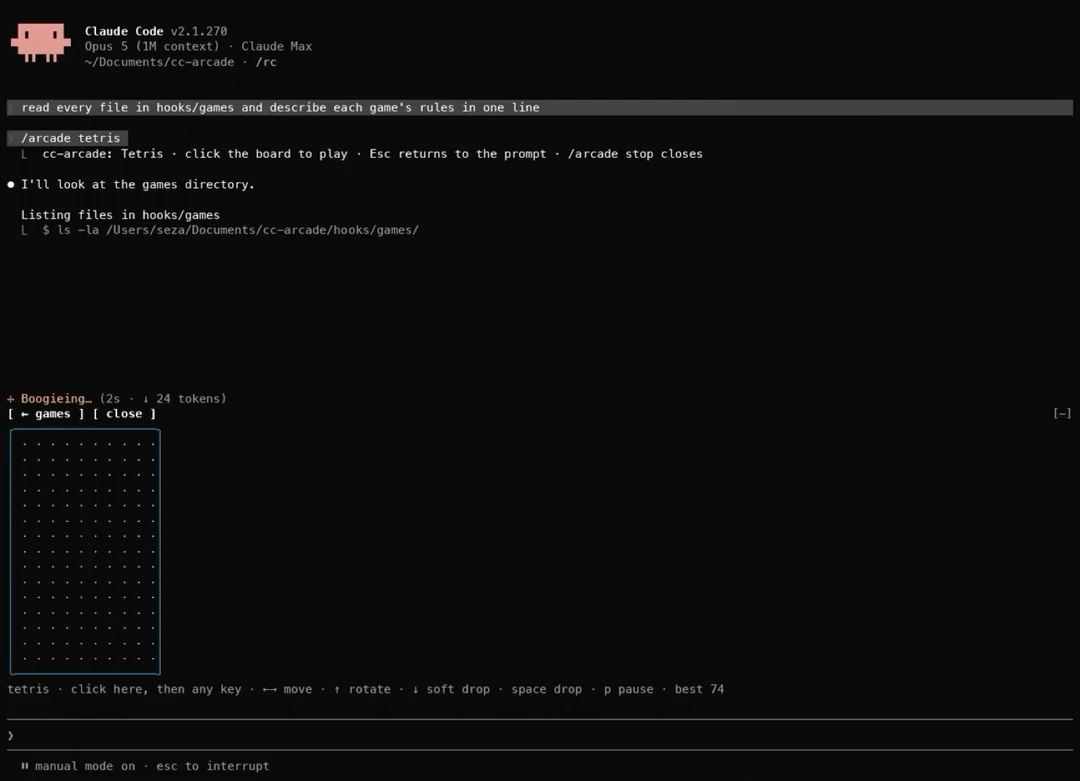Screen dimensions: 1080x781
Task: Click the 'best 74' score text
Action: pos(699,689)
